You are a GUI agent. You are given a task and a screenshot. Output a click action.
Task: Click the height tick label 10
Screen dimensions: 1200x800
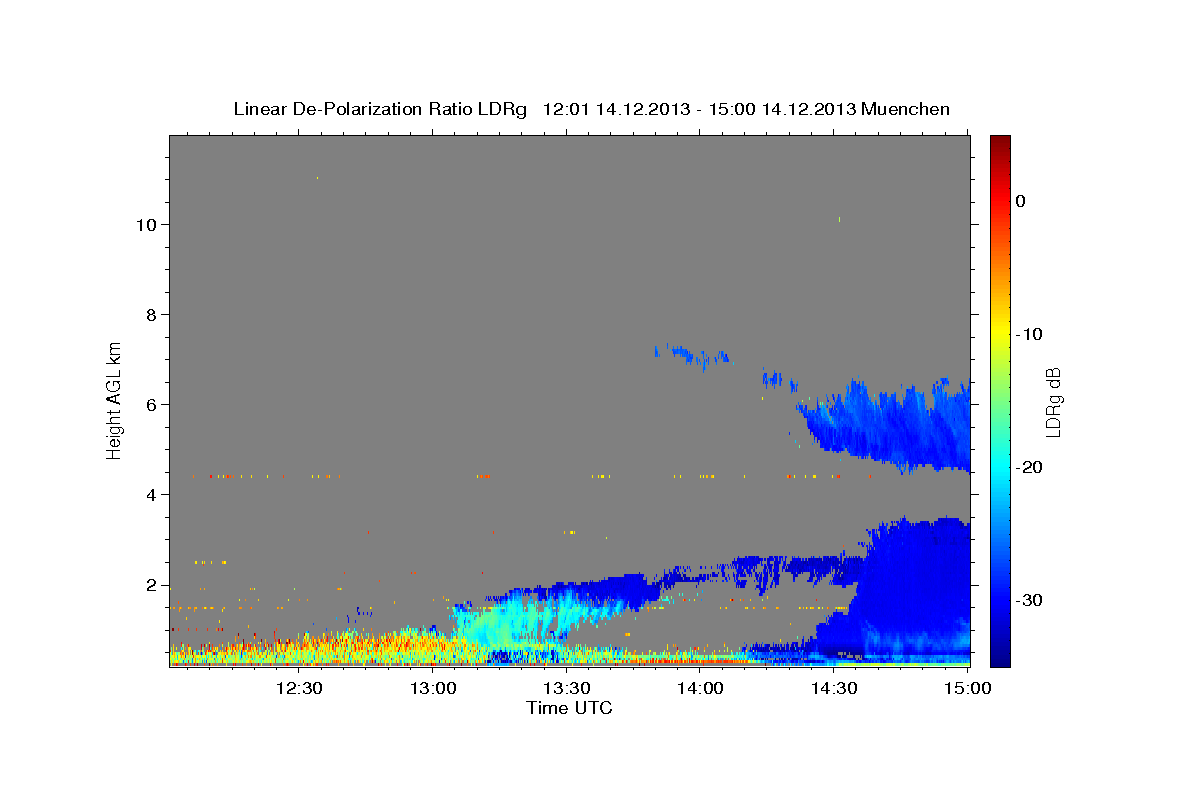point(145,224)
